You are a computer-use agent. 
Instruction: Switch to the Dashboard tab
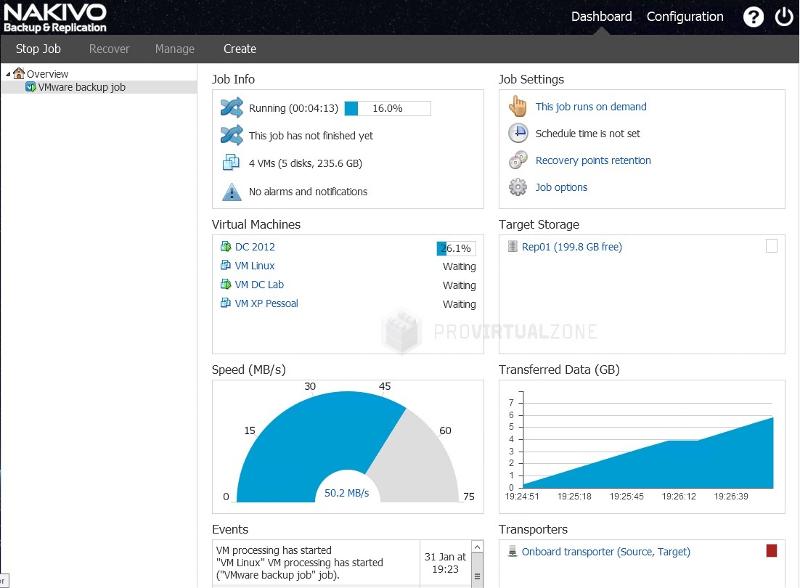pos(602,17)
